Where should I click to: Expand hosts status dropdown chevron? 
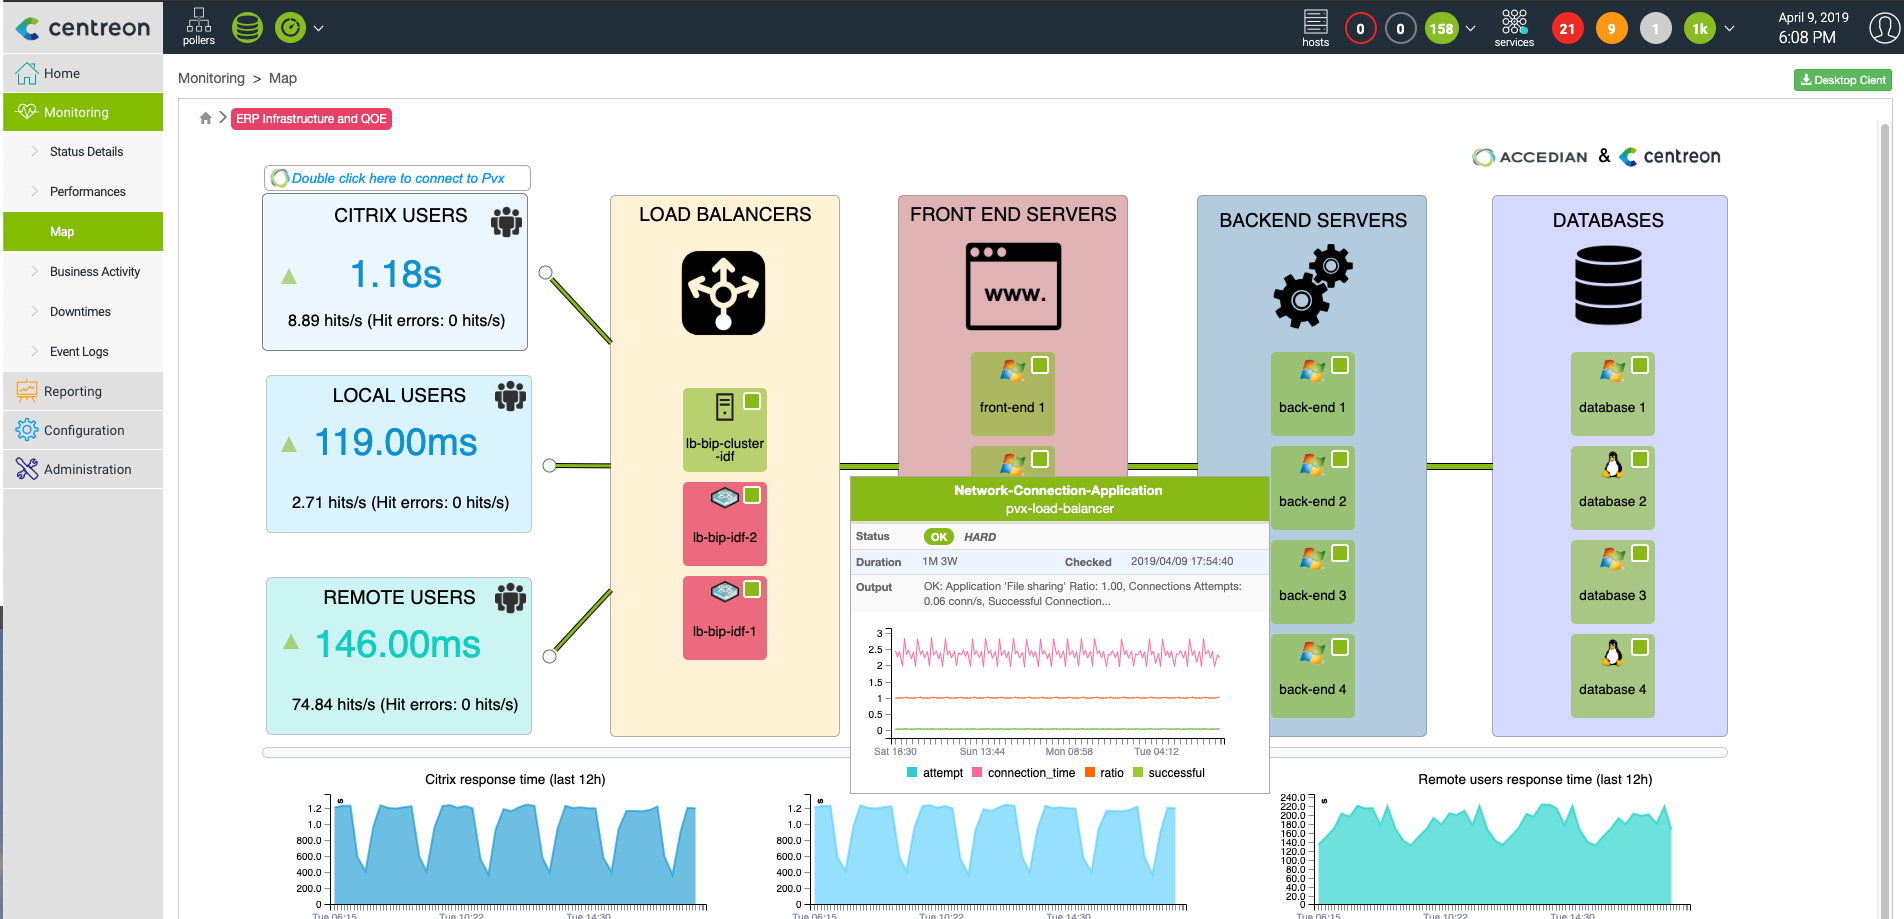pos(1470,29)
